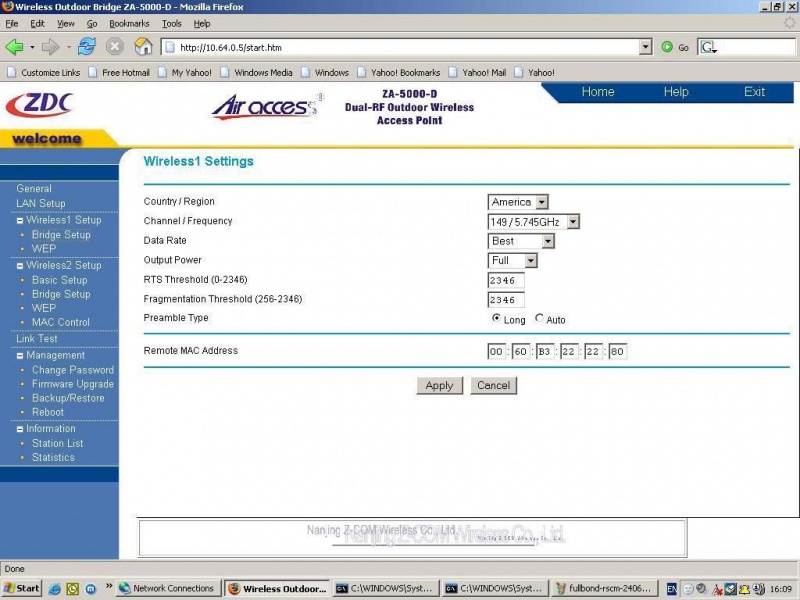Screen dimensions: 800x600
Task: Open the Tools menu
Action: 171,23
